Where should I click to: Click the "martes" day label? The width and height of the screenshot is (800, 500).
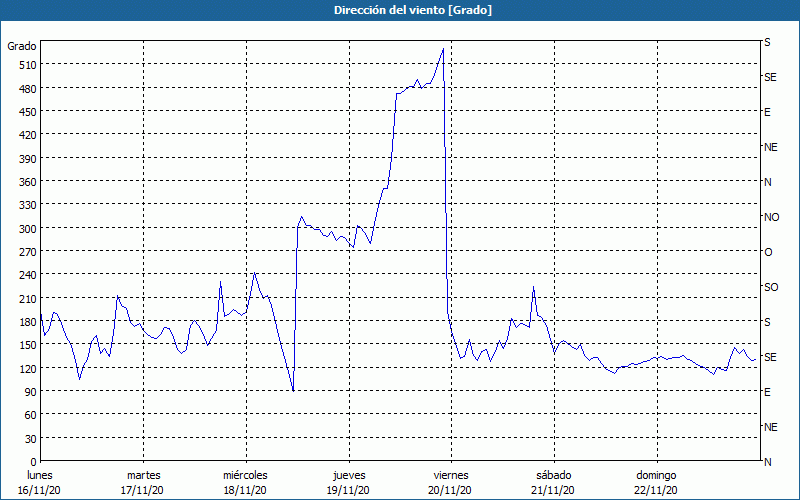click(x=143, y=476)
